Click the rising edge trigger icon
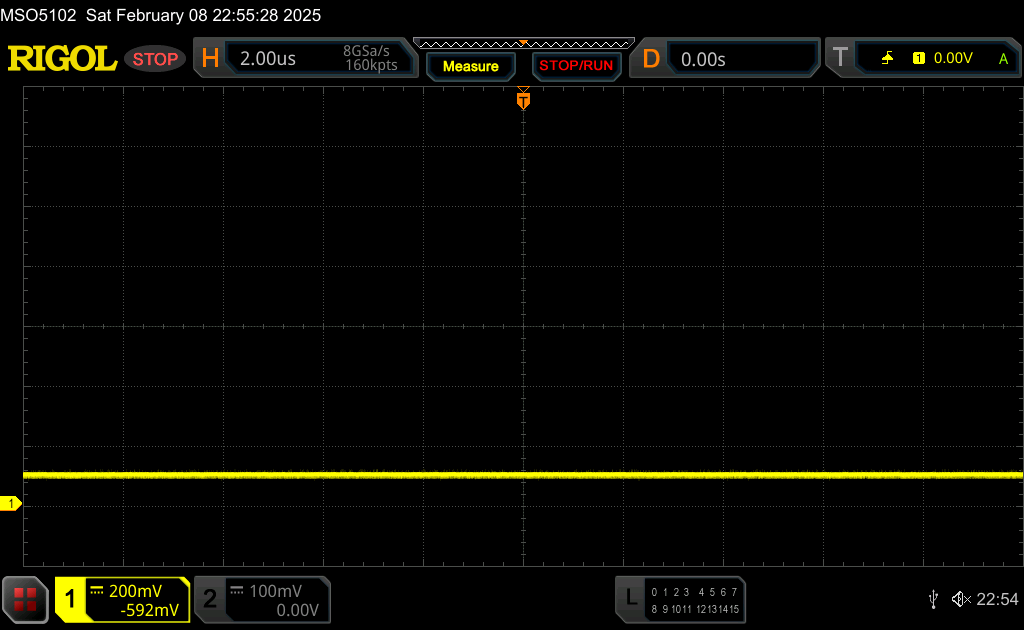The height and width of the screenshot is (630, 1024). pos(888,58)
